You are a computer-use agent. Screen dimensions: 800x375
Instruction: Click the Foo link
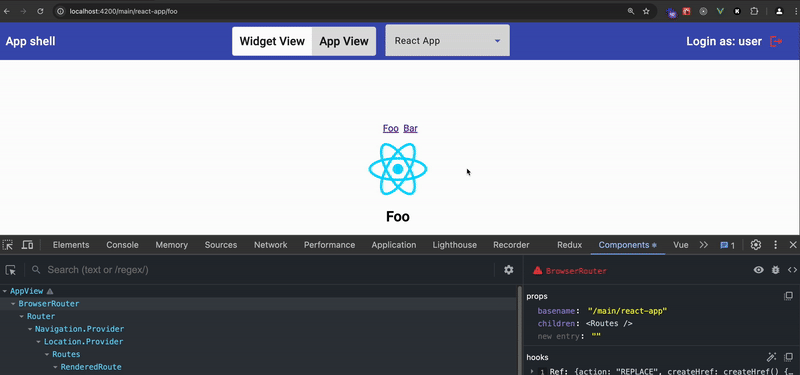391,128
